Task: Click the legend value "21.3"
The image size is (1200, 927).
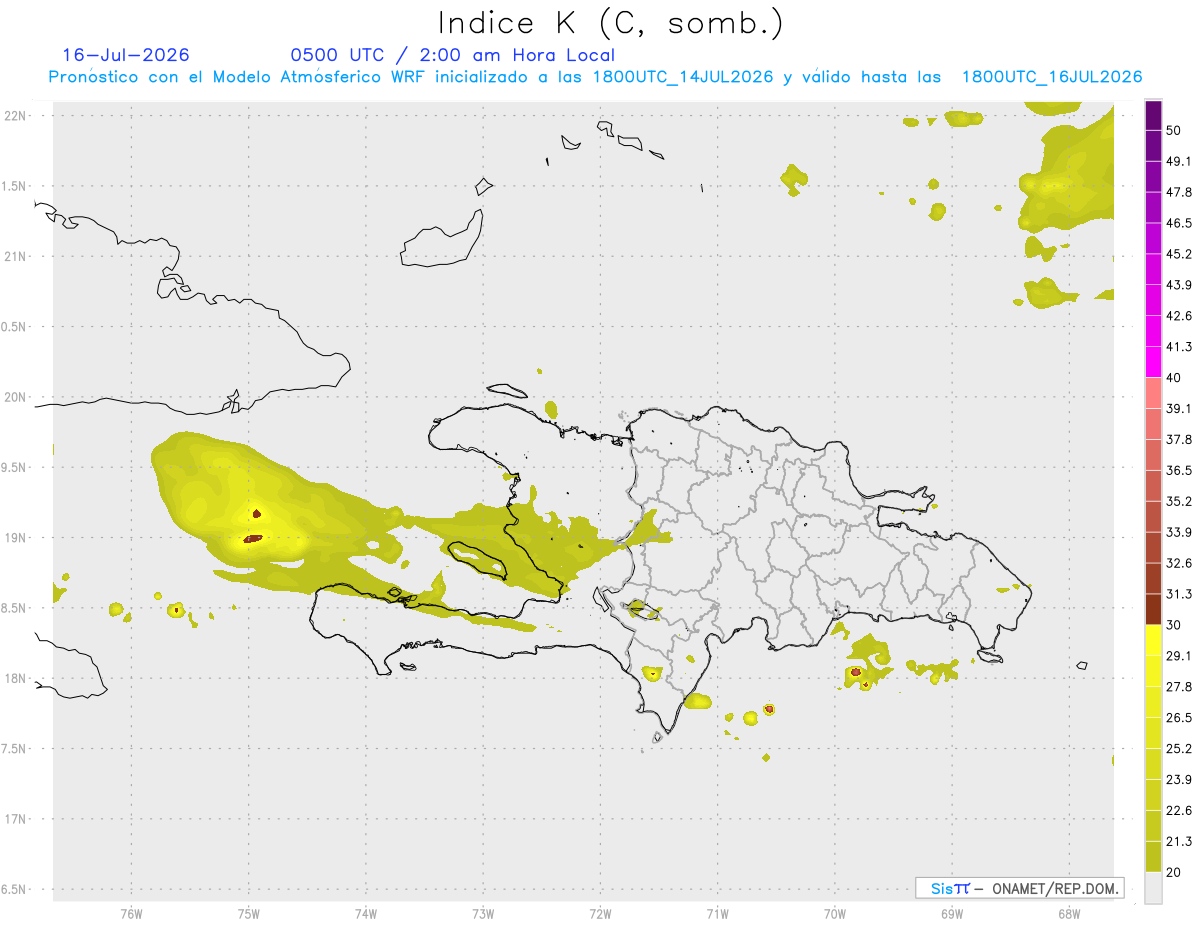Action: [1180, 841]
